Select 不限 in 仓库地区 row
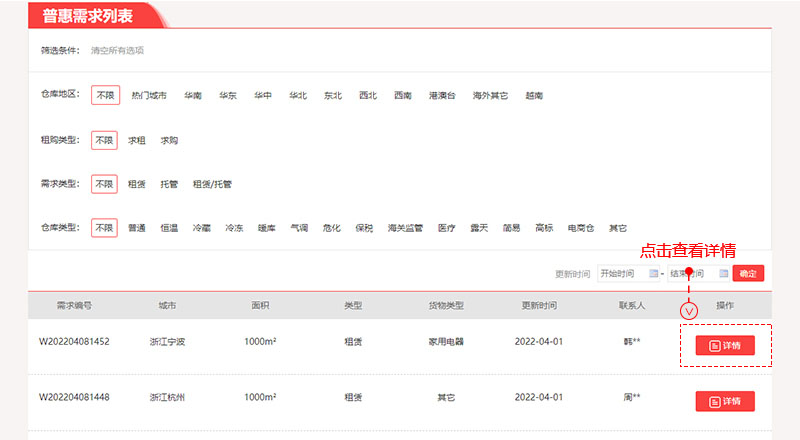800x440 pixels. pyautogui.click(x=104, y=96)
